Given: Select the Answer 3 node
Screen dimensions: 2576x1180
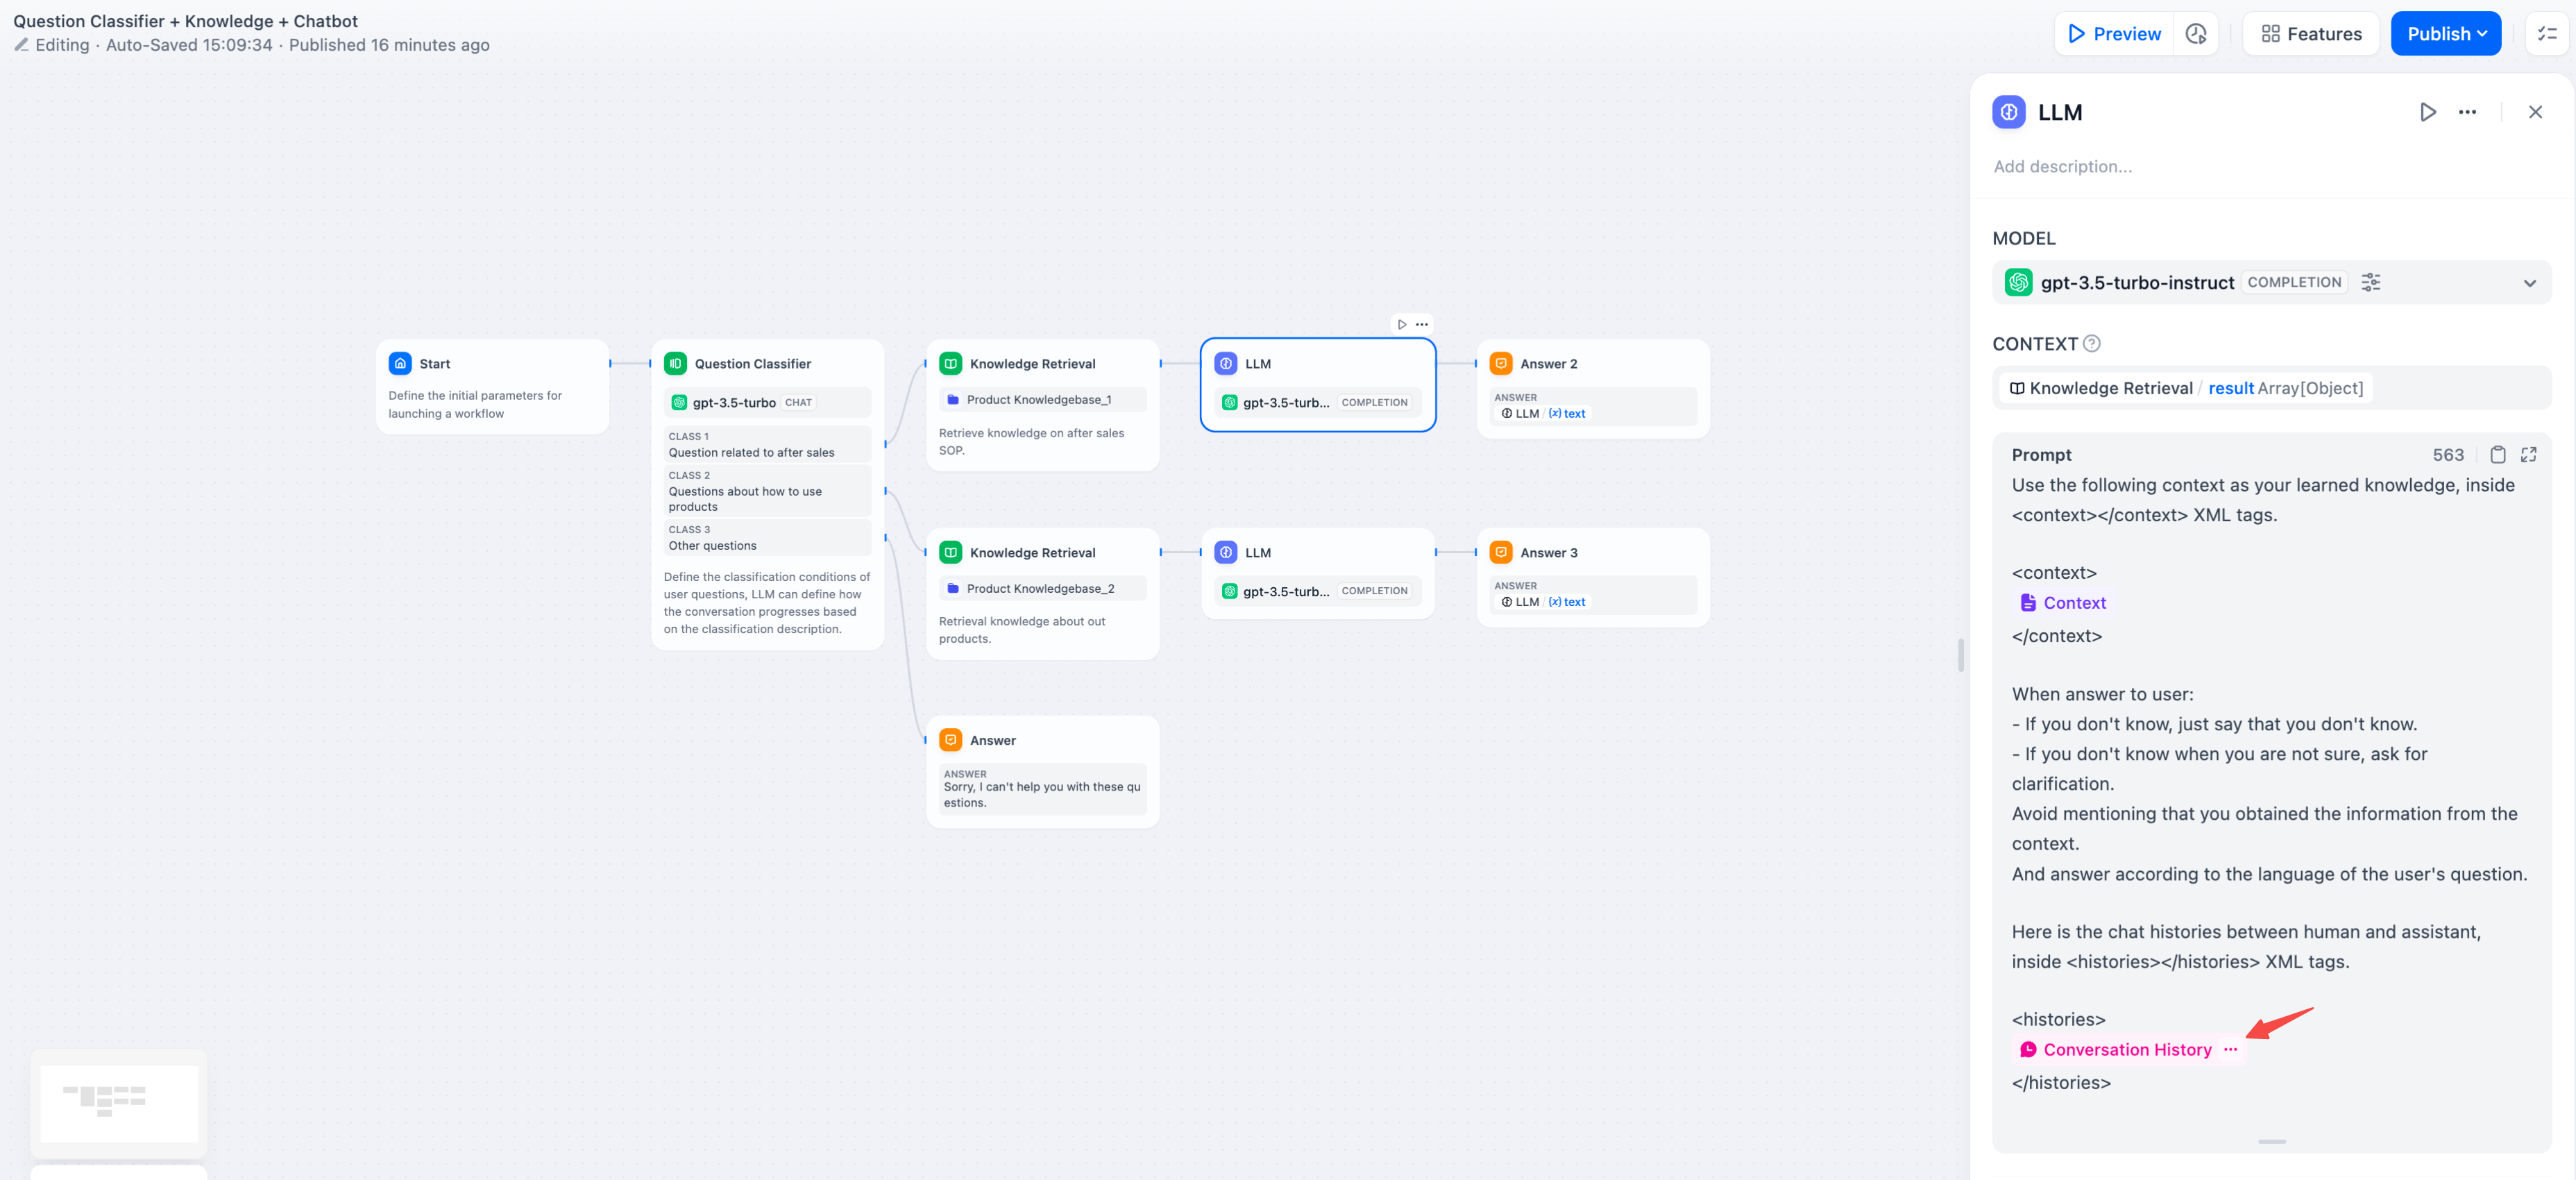Looking at the screenshot, I should pos(1548,553).
